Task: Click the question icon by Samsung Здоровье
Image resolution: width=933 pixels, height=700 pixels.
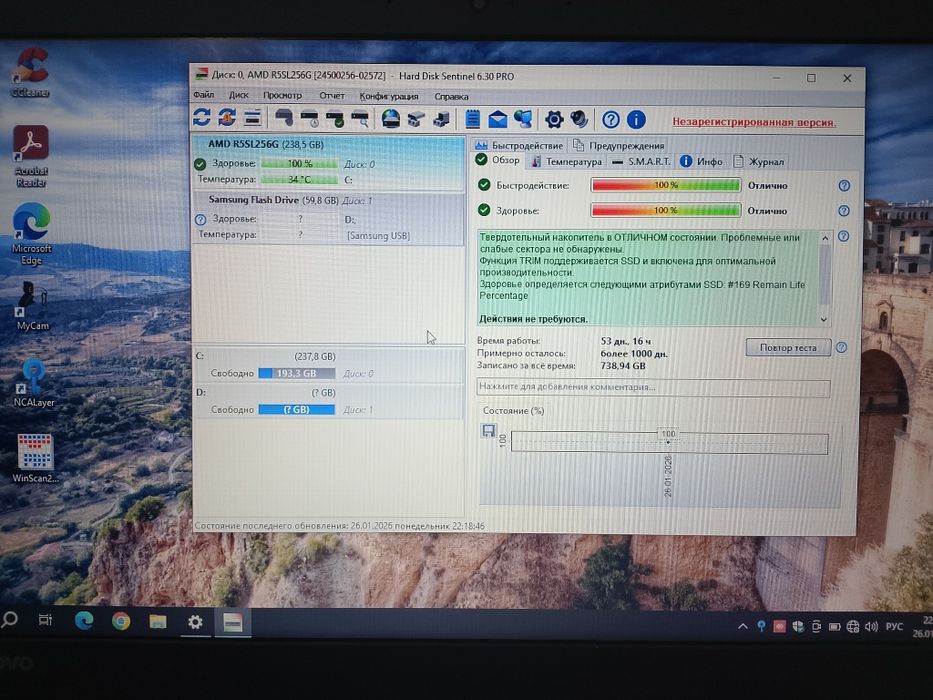Action: [x=201, y=220]
